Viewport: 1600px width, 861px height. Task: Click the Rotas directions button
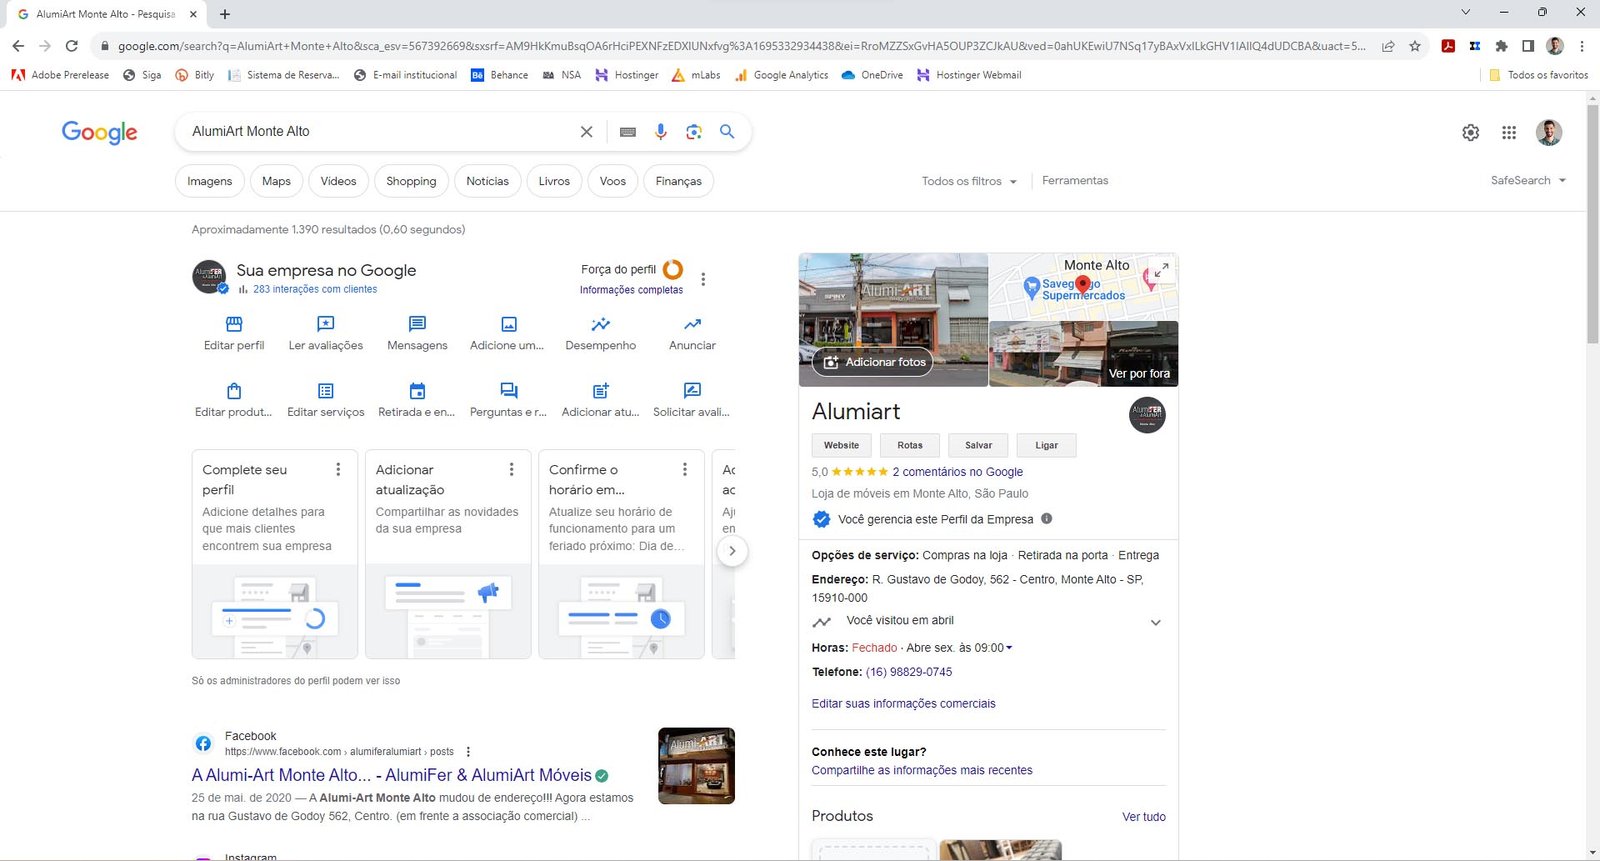pos(910,445)
